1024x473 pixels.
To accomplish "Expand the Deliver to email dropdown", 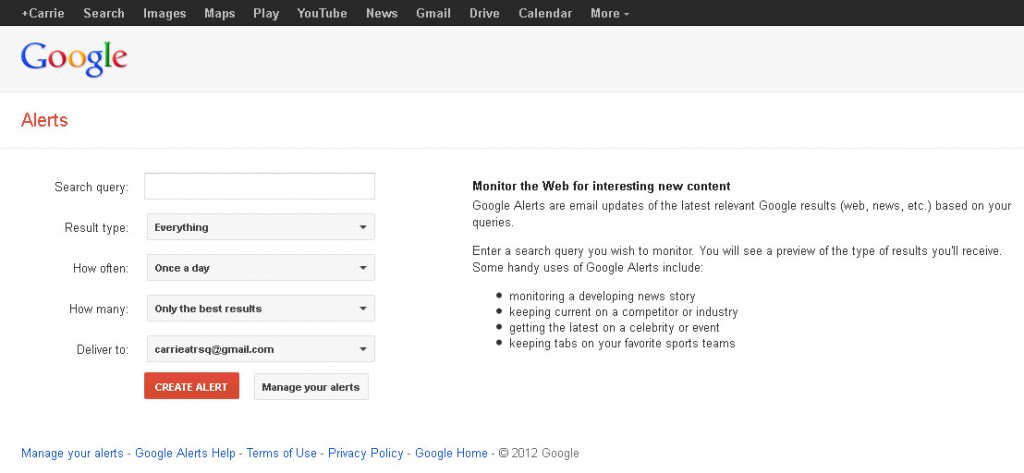I will click(x=261, y=349).
